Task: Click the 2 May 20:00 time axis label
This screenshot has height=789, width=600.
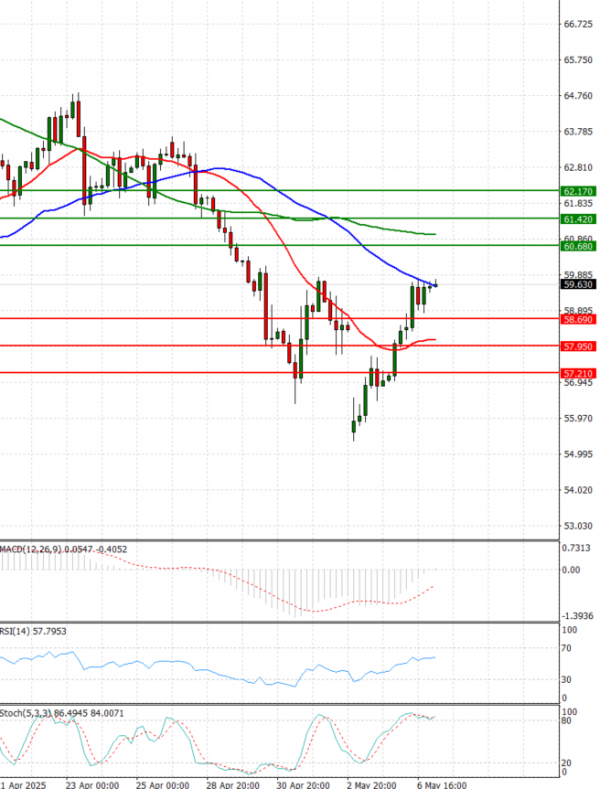Action: (x=371, y=784)
